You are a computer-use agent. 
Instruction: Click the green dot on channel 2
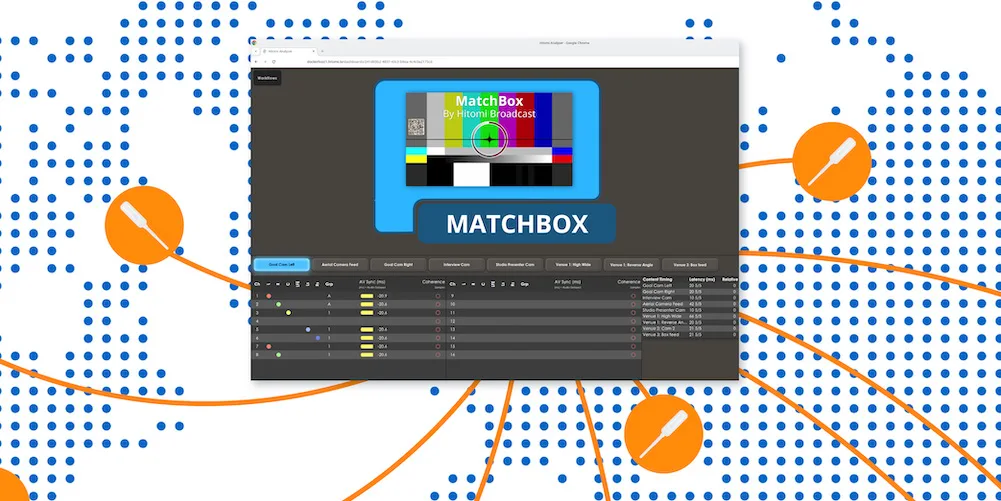(278, 304)
